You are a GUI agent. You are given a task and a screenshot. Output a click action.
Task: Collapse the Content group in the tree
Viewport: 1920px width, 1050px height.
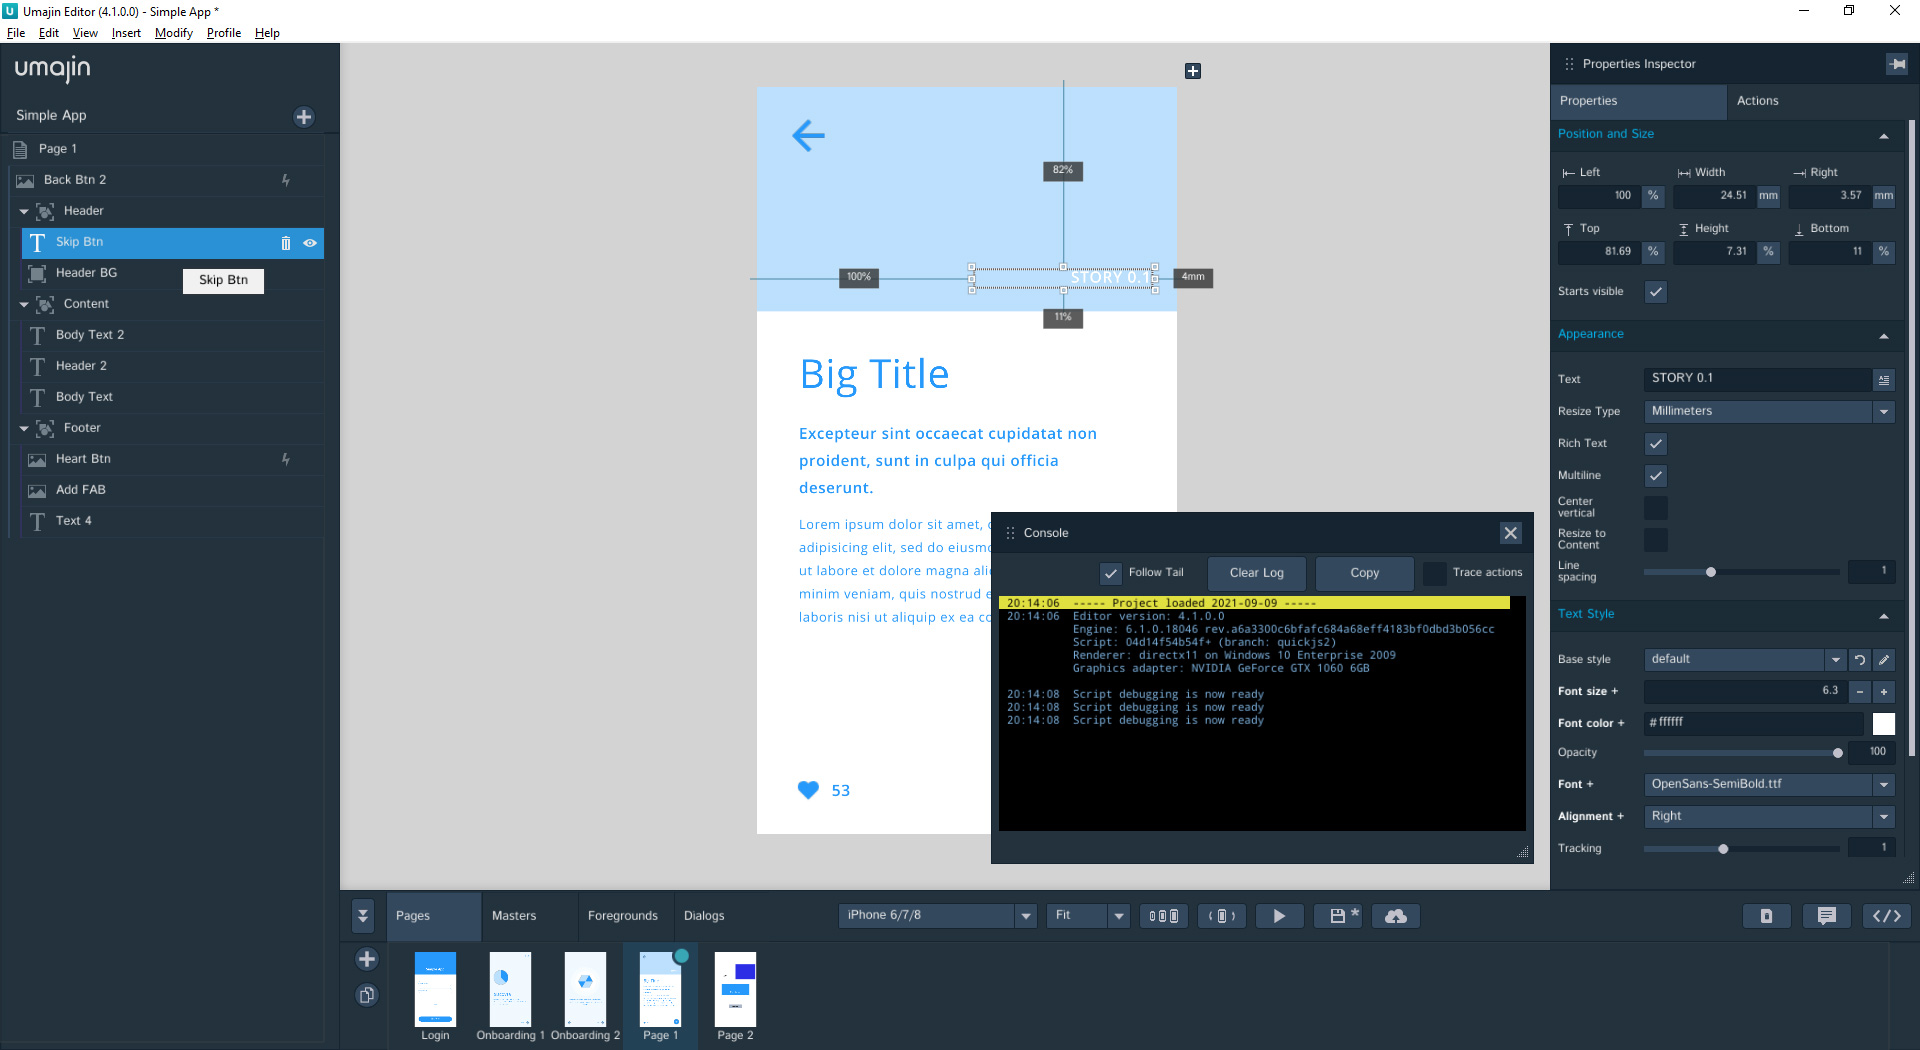pos(24,304)
